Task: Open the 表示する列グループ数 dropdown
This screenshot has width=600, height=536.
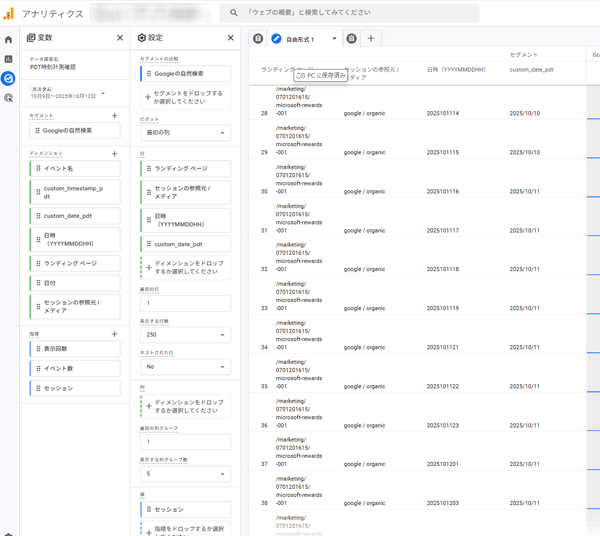Action: (185, 474)
